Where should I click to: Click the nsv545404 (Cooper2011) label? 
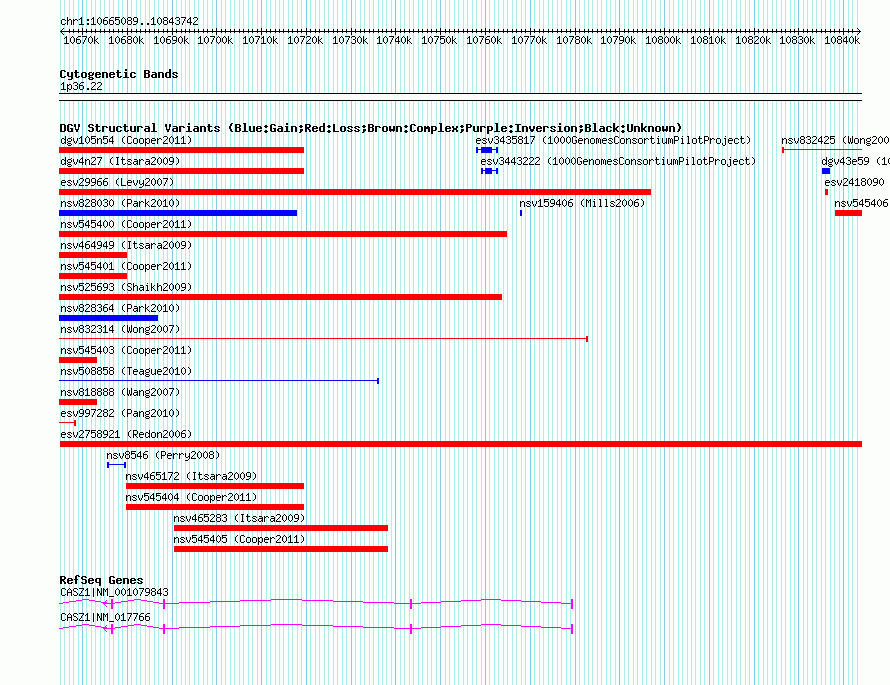click(191, 497)
